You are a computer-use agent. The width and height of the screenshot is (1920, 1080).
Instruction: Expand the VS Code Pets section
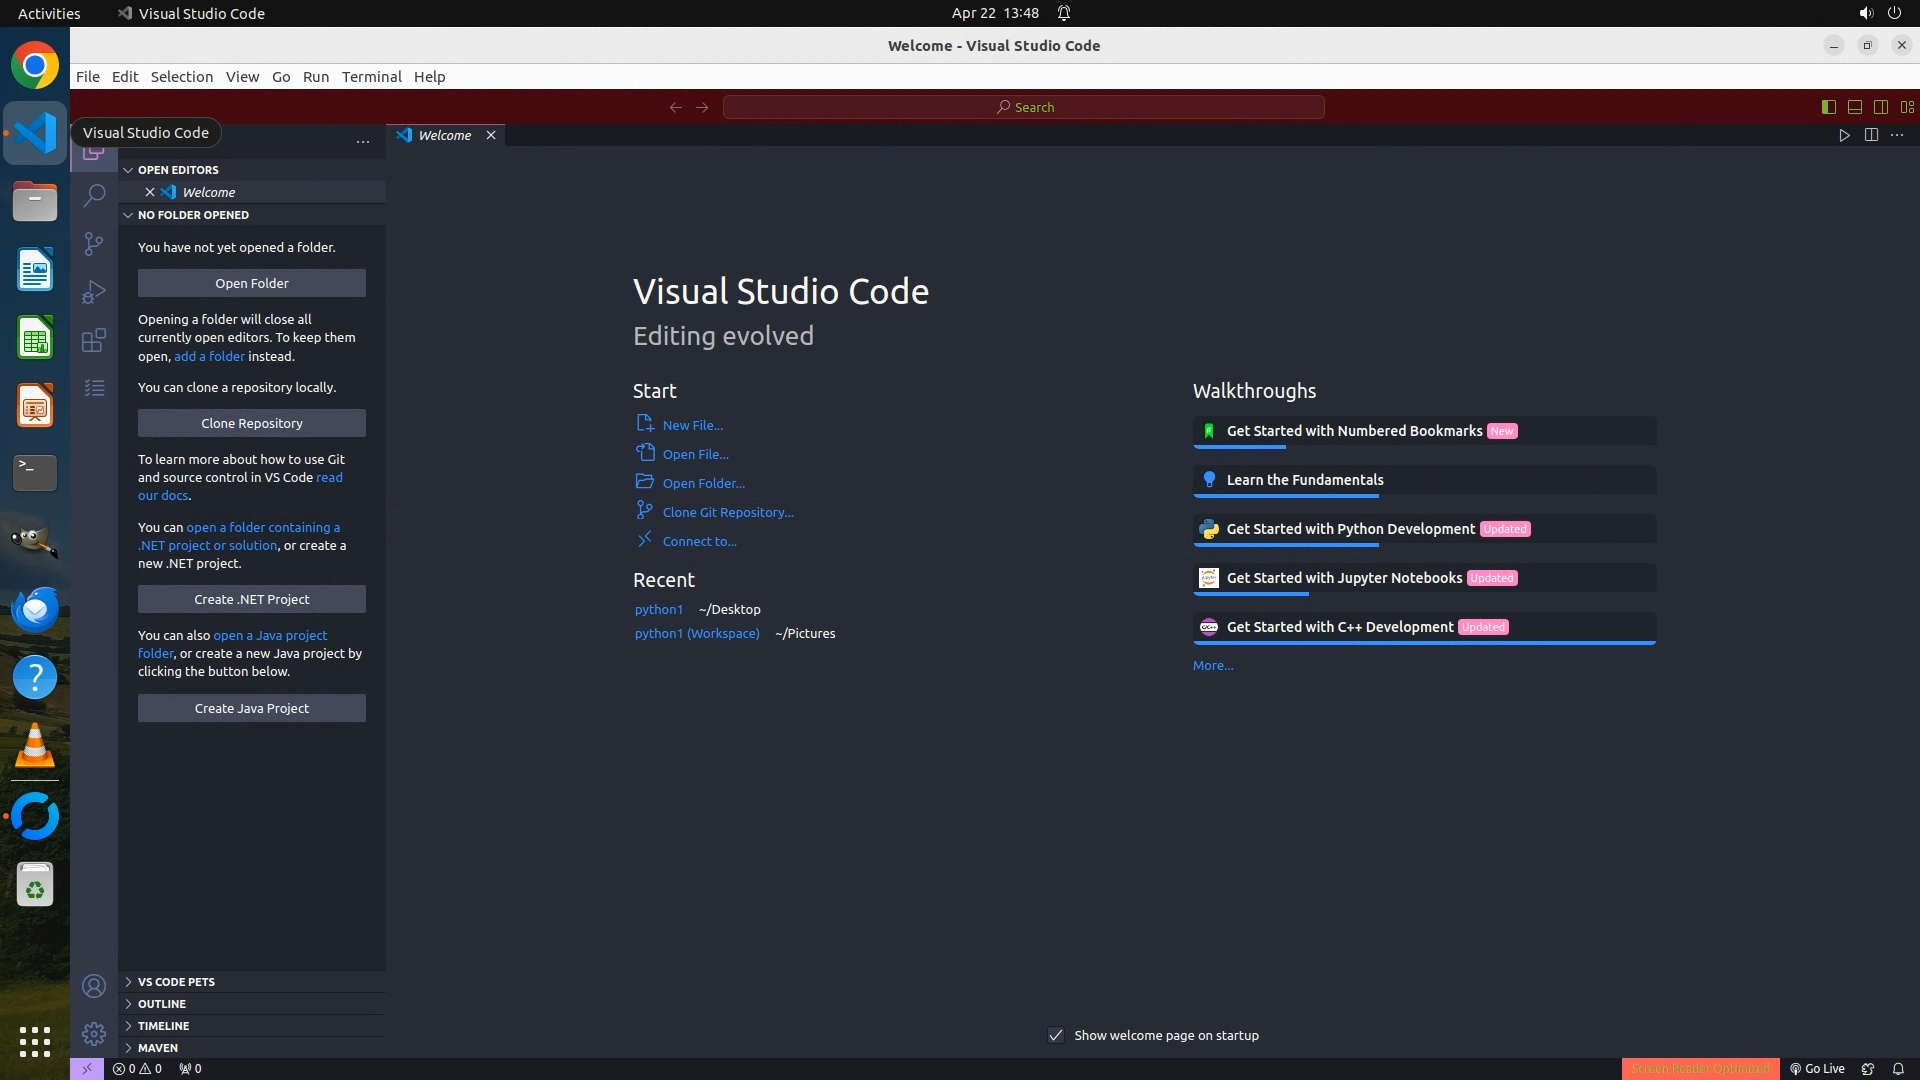coord(176,982)
